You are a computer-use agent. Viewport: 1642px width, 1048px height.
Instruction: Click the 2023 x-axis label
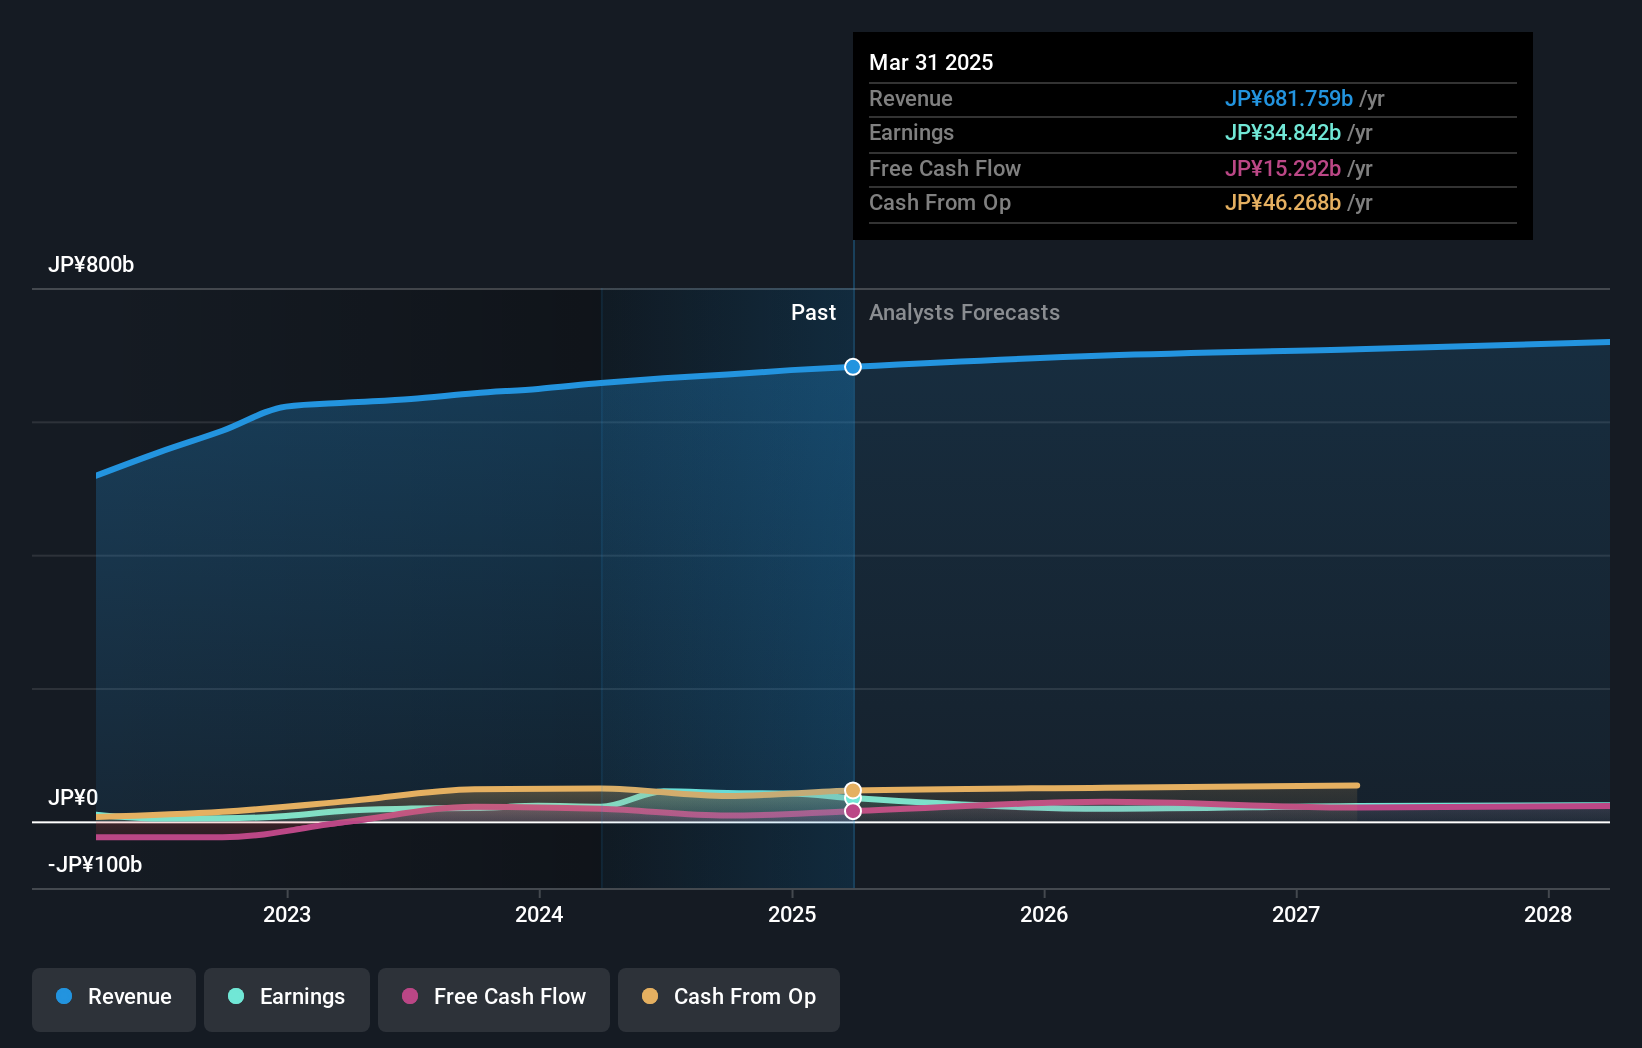click(x=287, y=914)
